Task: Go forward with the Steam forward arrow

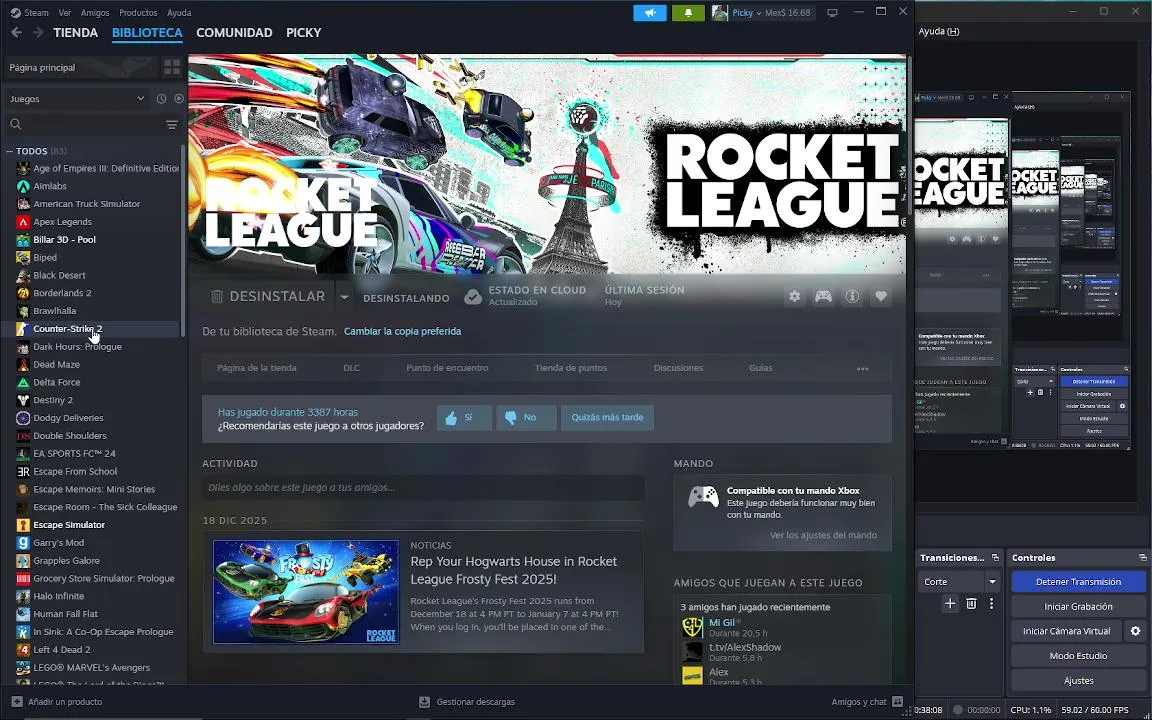Action: click(x=38, y=32)
